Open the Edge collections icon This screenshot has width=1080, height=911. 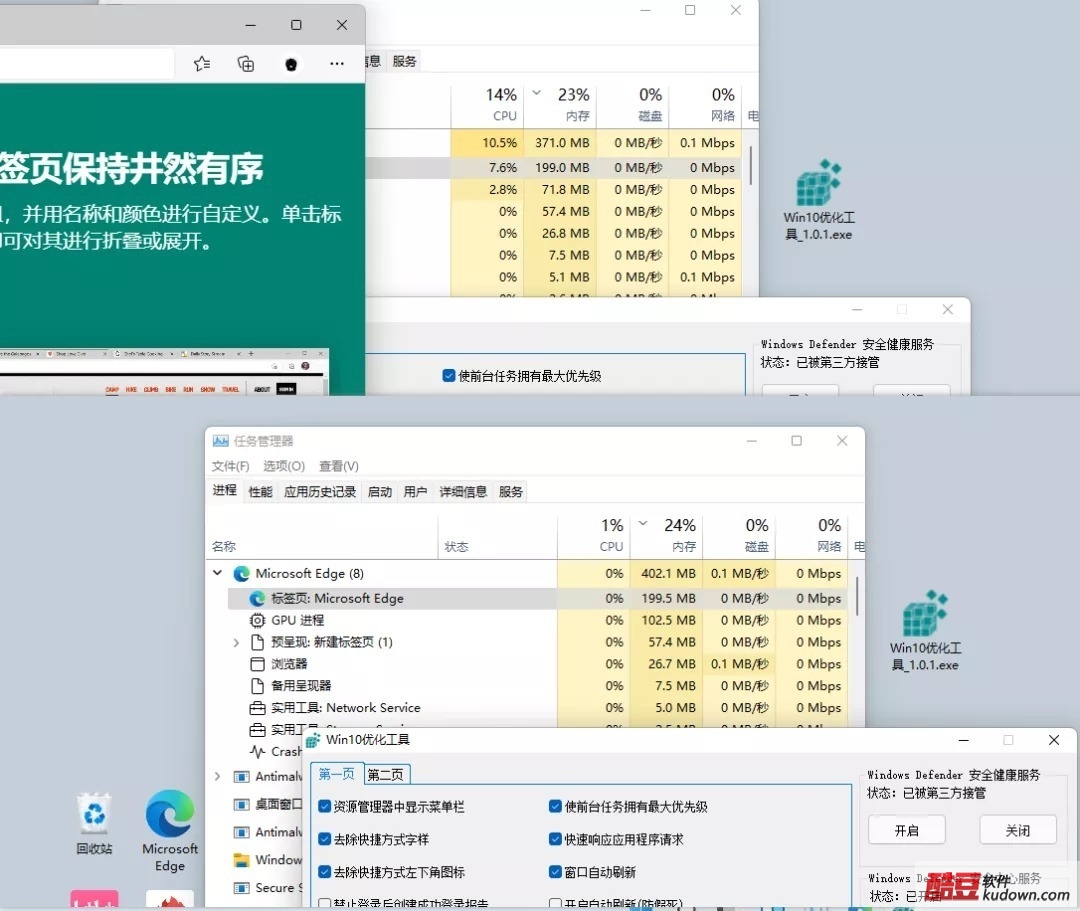246,64
